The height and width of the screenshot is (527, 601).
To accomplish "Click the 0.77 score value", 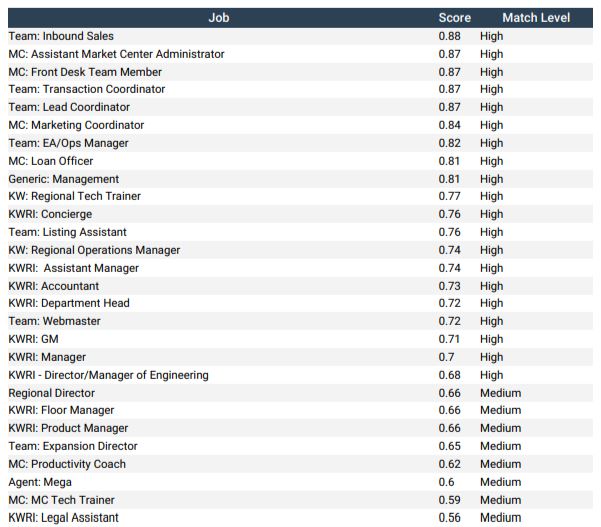I will (x=449, y=196).
